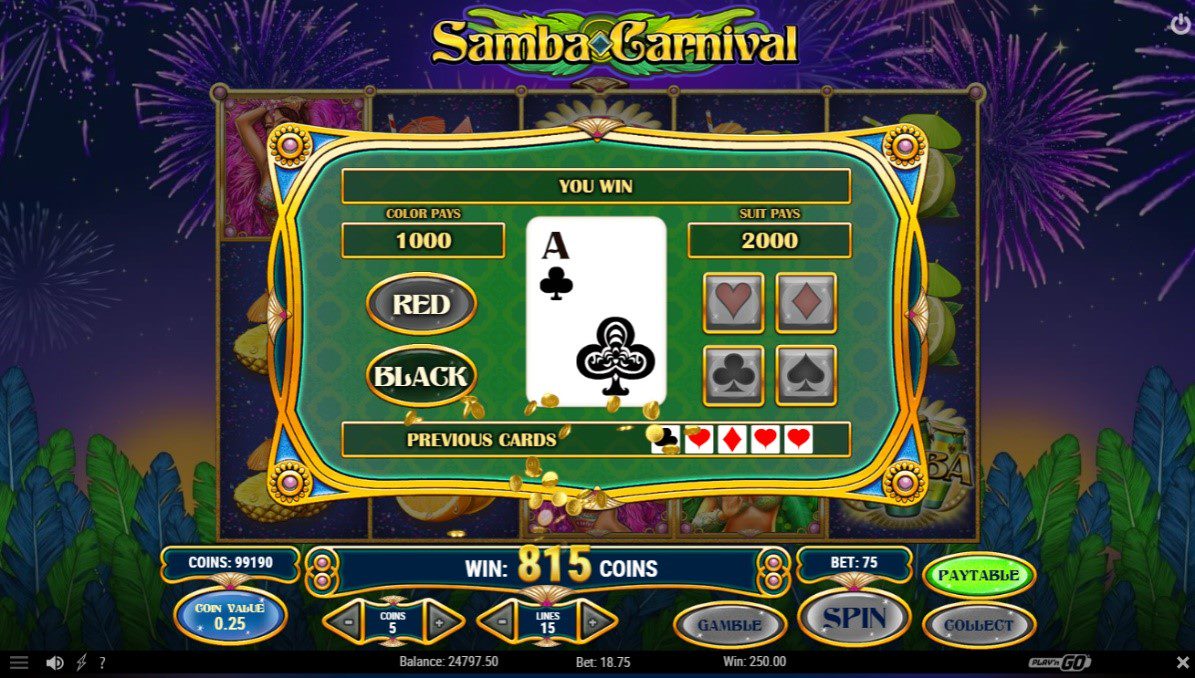Image resolution: width=1195 pixels, height=678 pixels.
Task: Open the help question mark icon
Action: point(102,663)
